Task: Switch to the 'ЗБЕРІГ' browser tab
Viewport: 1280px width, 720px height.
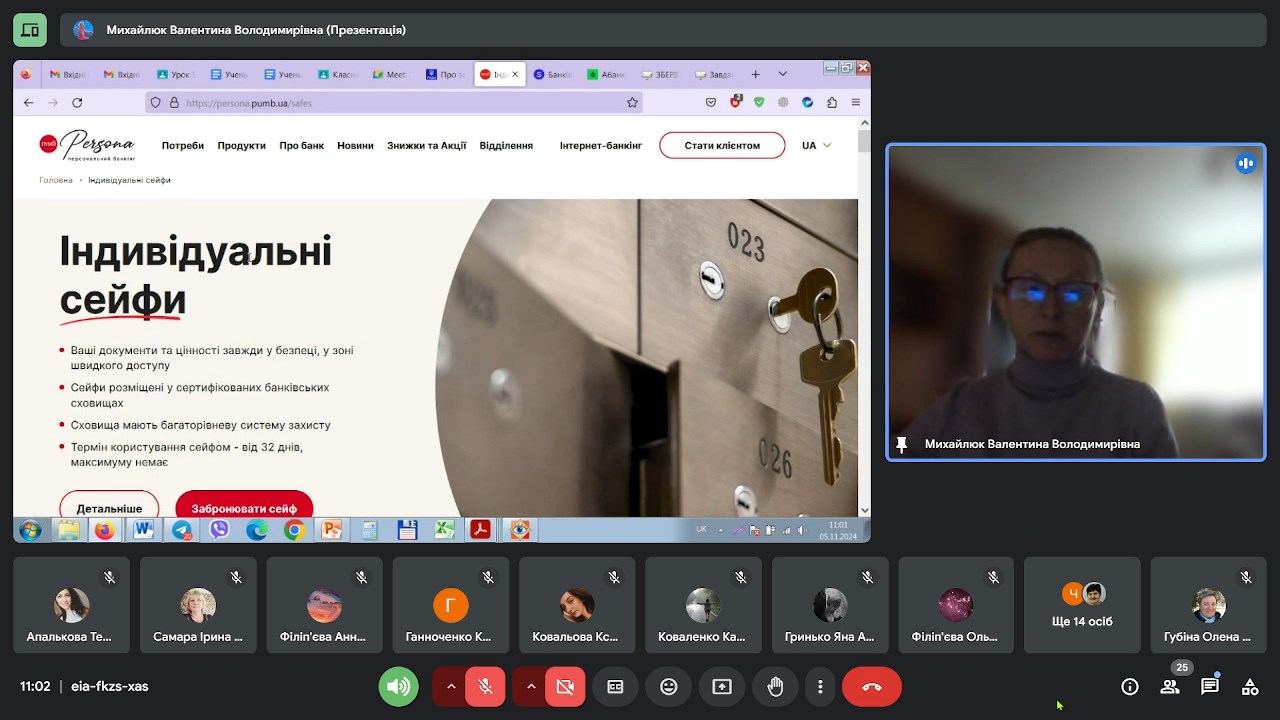Action: coord(660,74)
